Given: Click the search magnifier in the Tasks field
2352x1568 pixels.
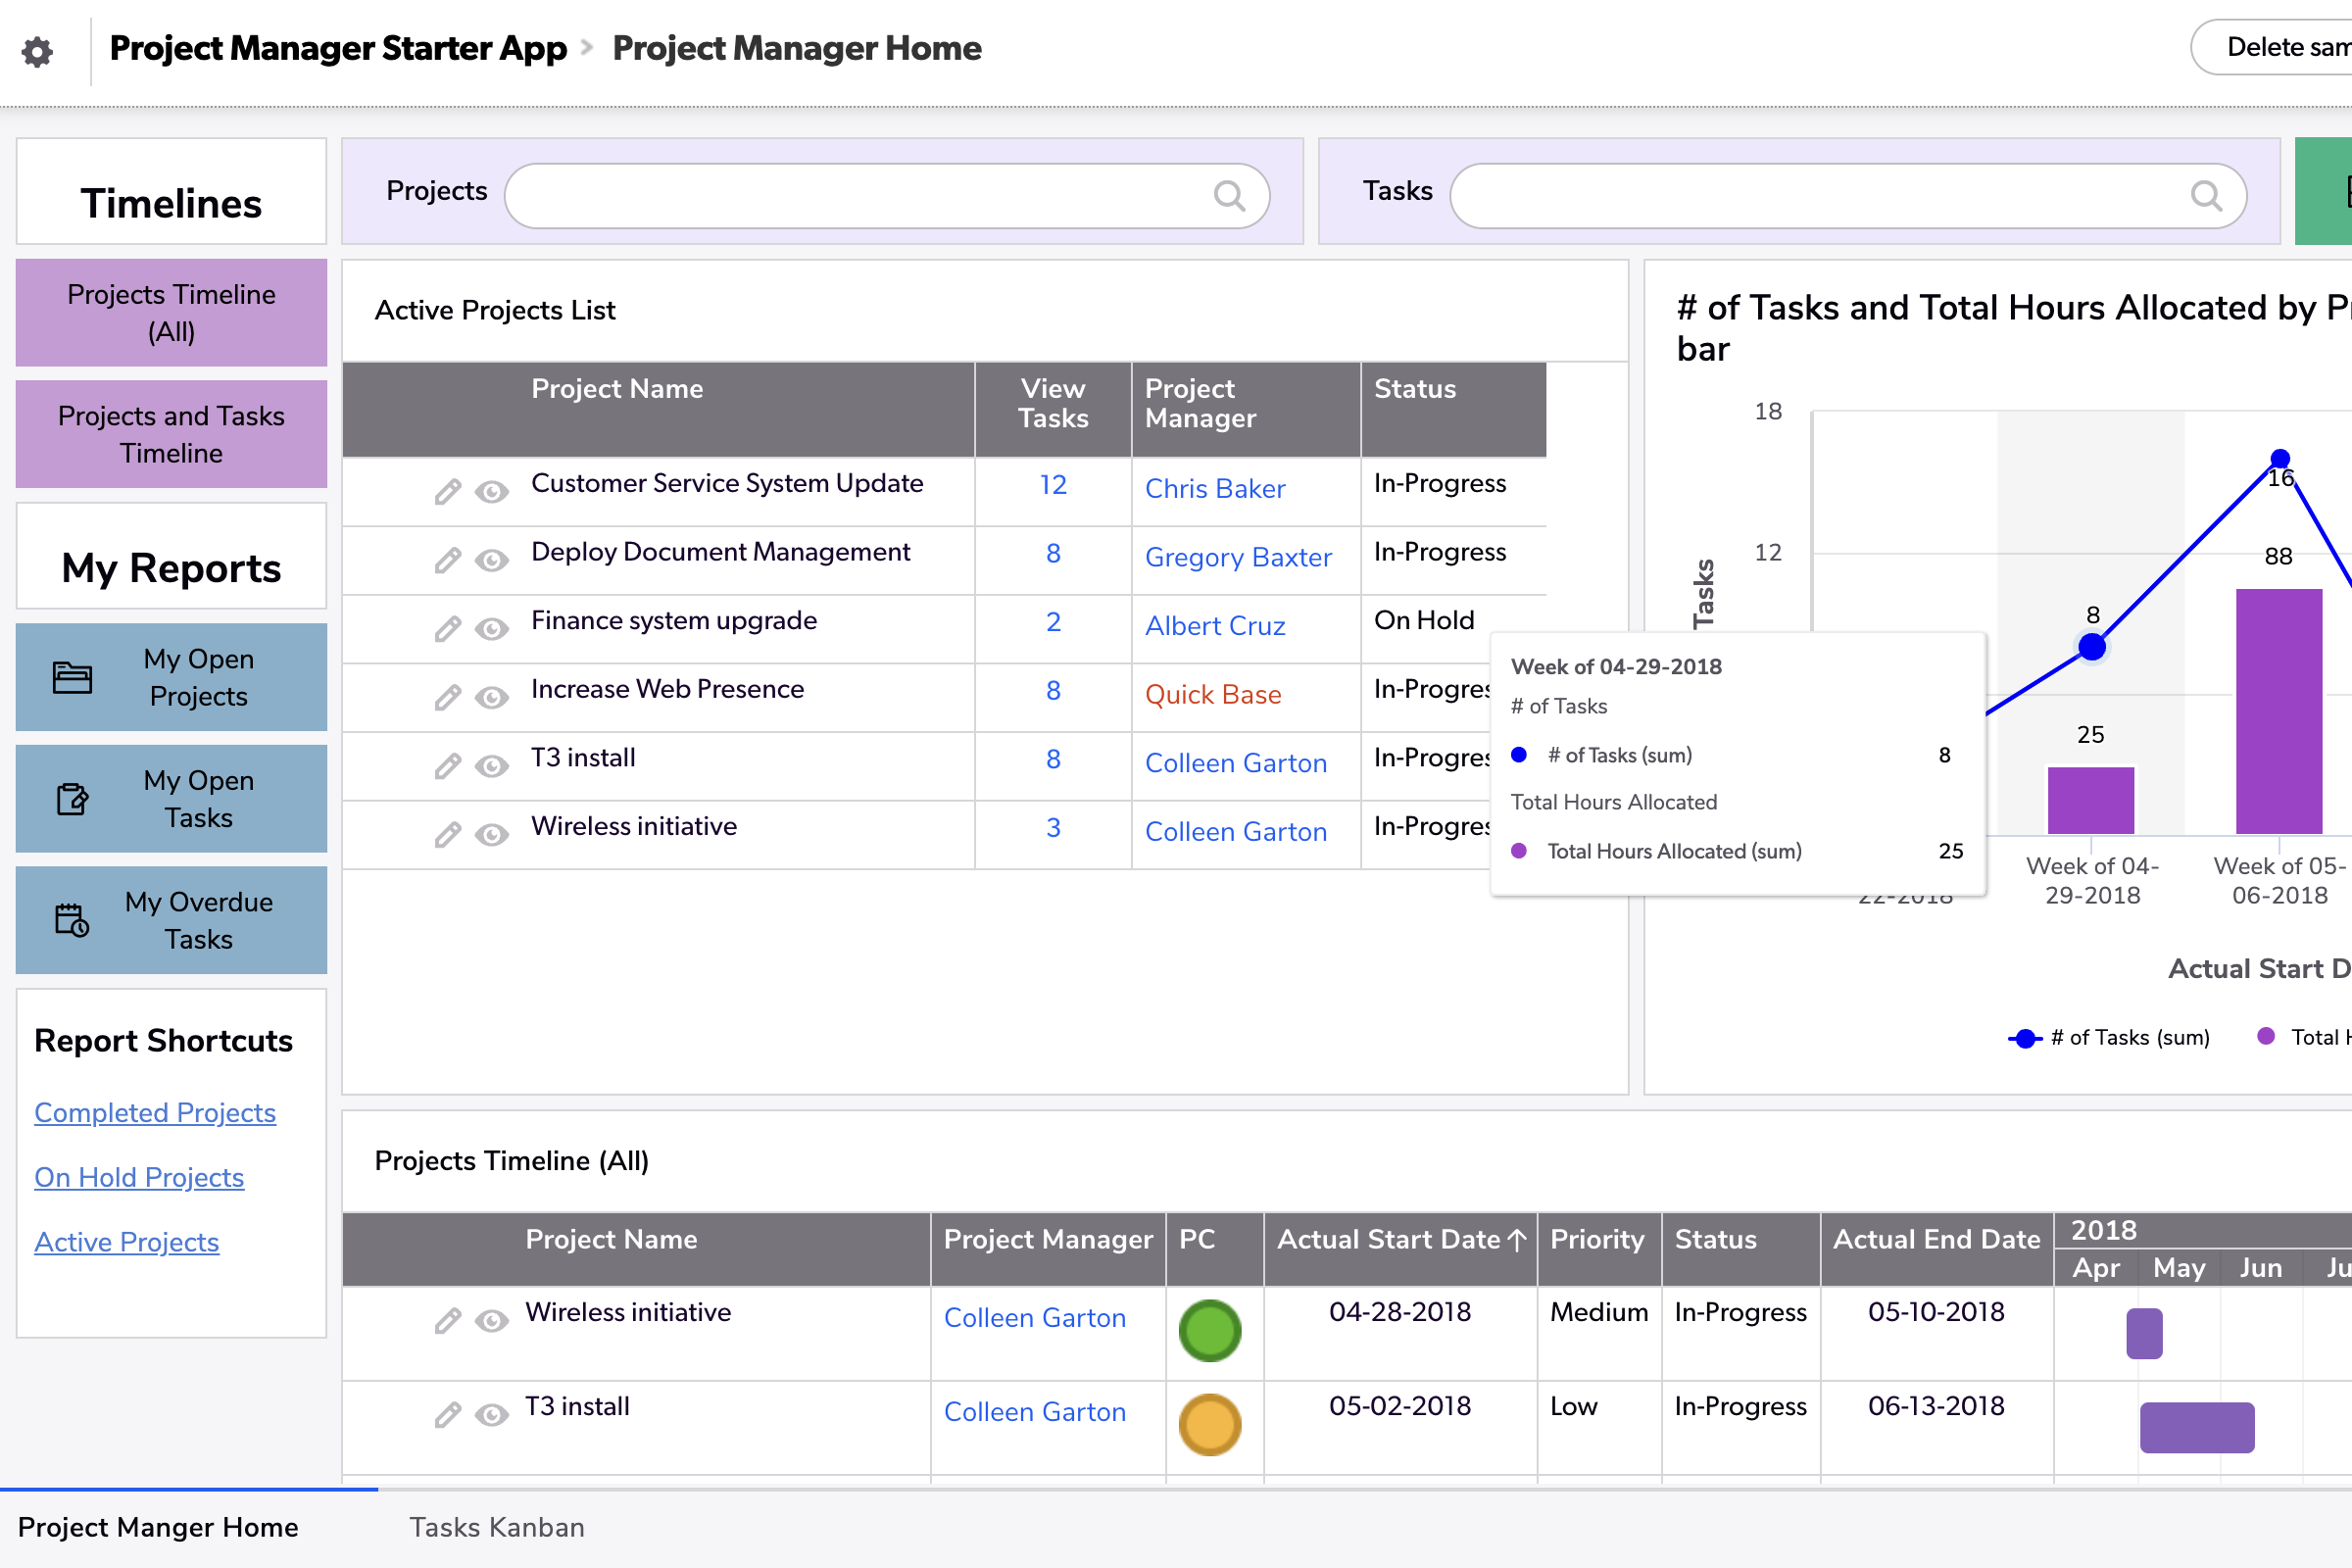Looking at the screenshot, I should [2208, 196].
